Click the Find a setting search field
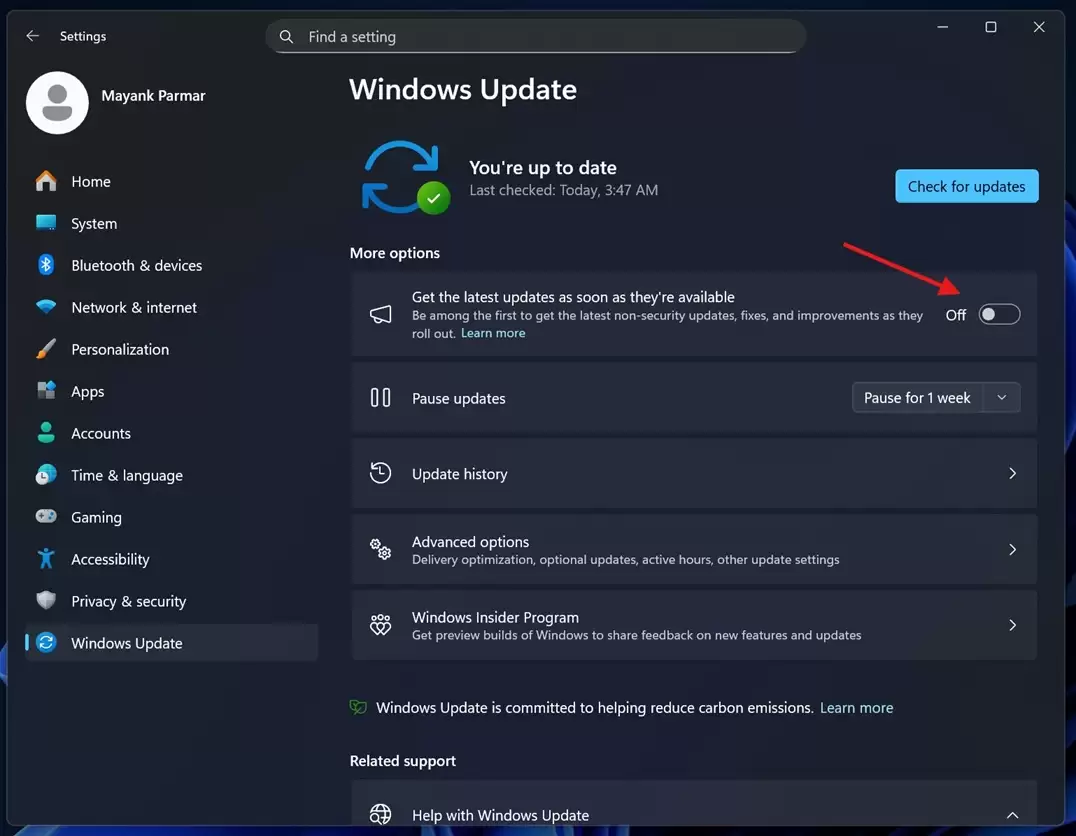The image size is (1076, 836). (x=536, y=36)
